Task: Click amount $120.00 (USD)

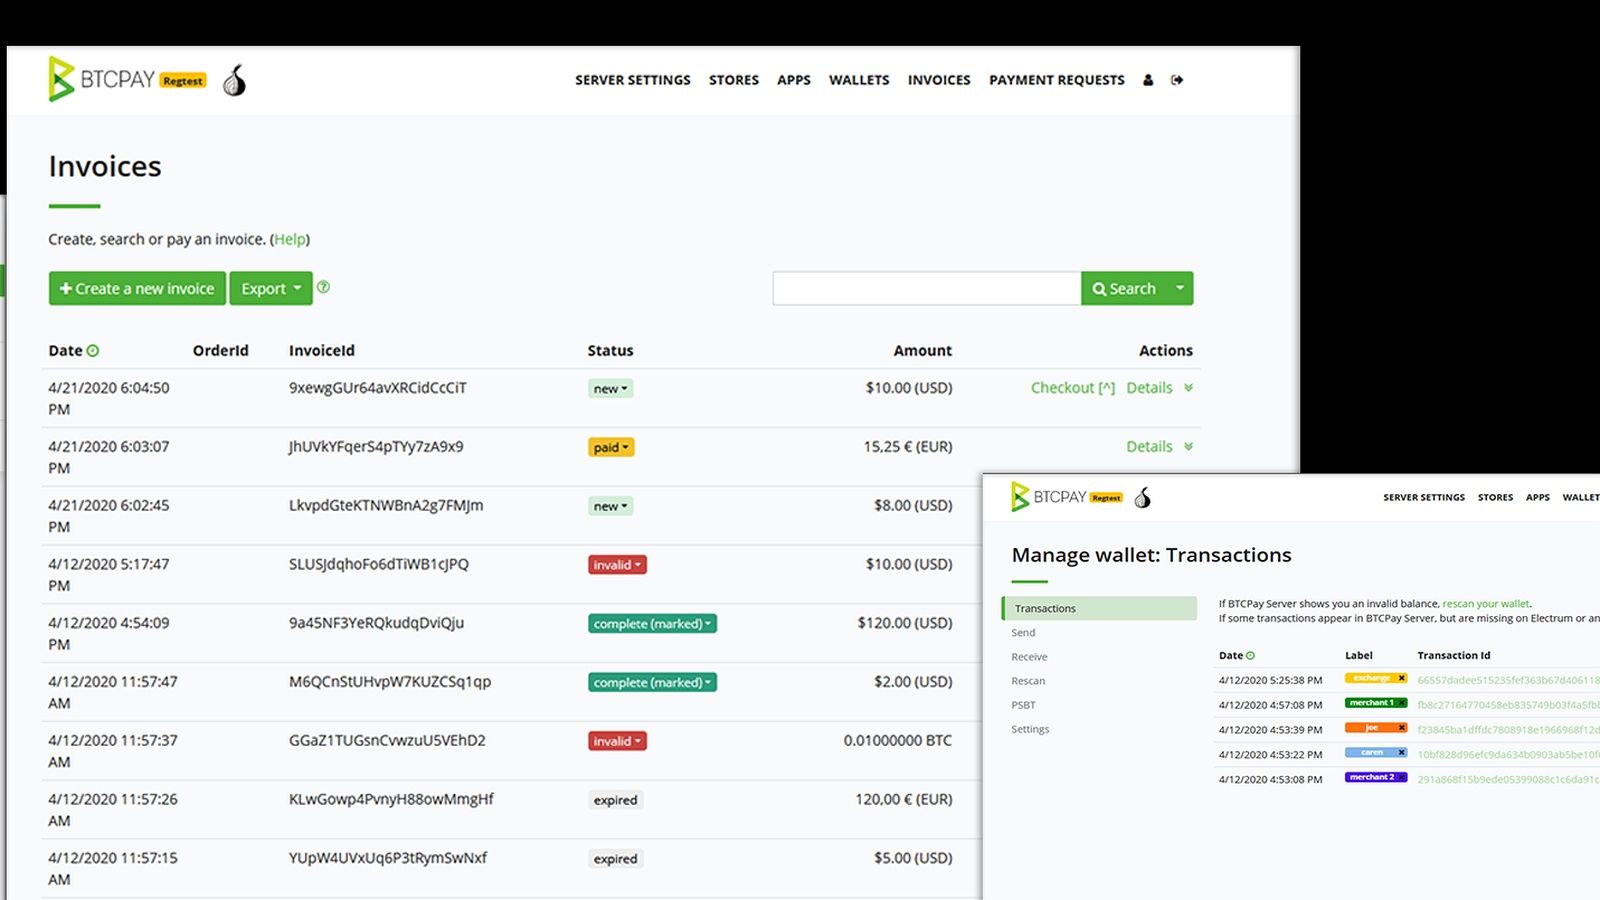Action: pyautogui.click(x=904, y=623)
